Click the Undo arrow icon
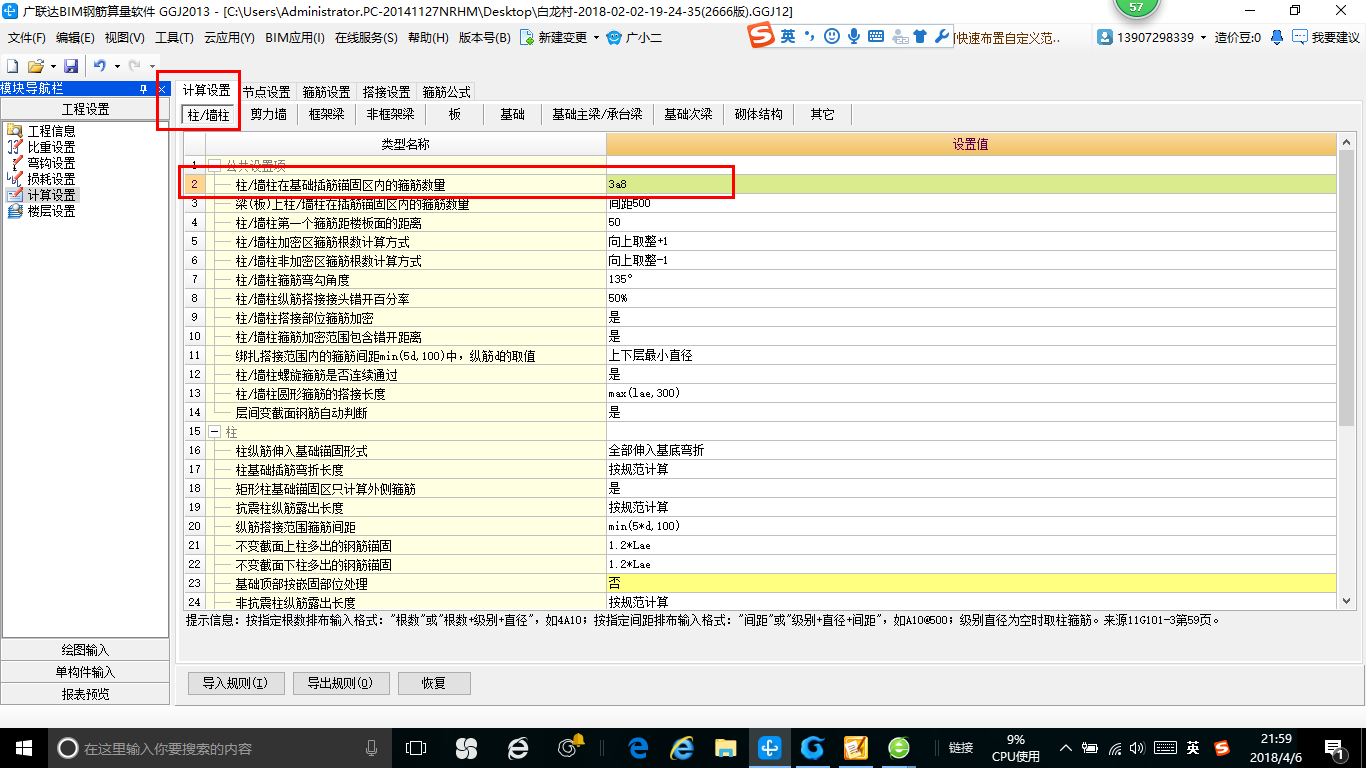Viewport: 1366px width, 768px height. pos(100,66)
